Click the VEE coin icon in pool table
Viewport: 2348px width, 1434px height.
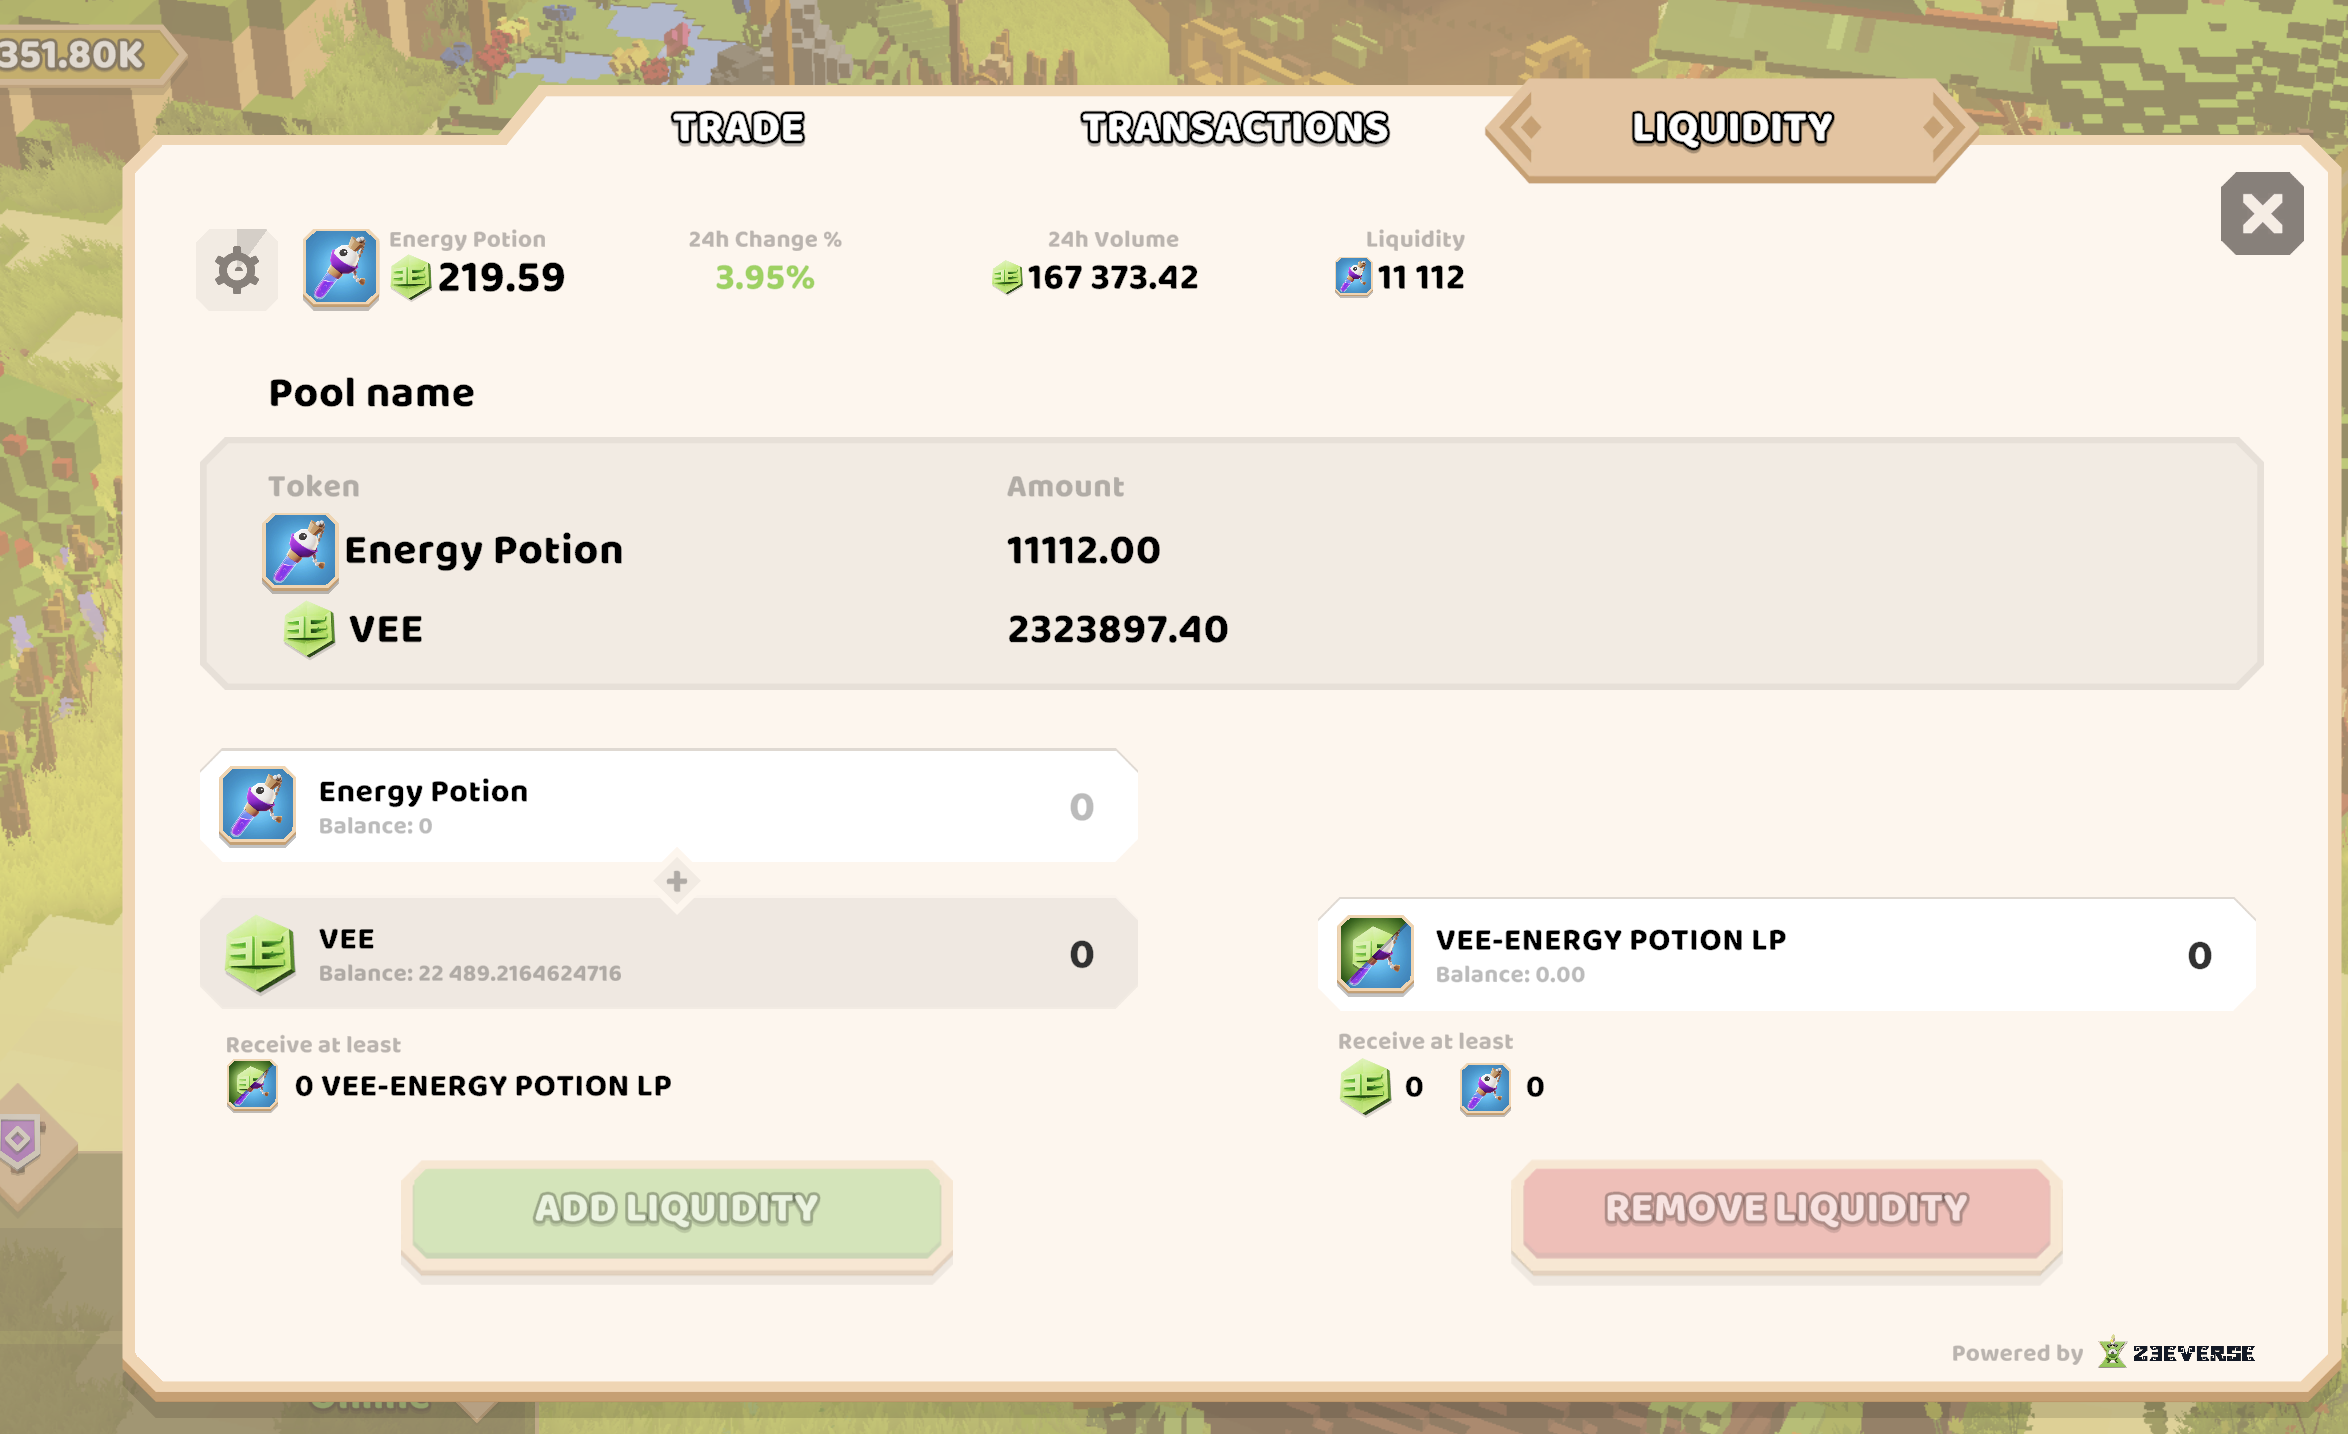[x=309, y=630]
